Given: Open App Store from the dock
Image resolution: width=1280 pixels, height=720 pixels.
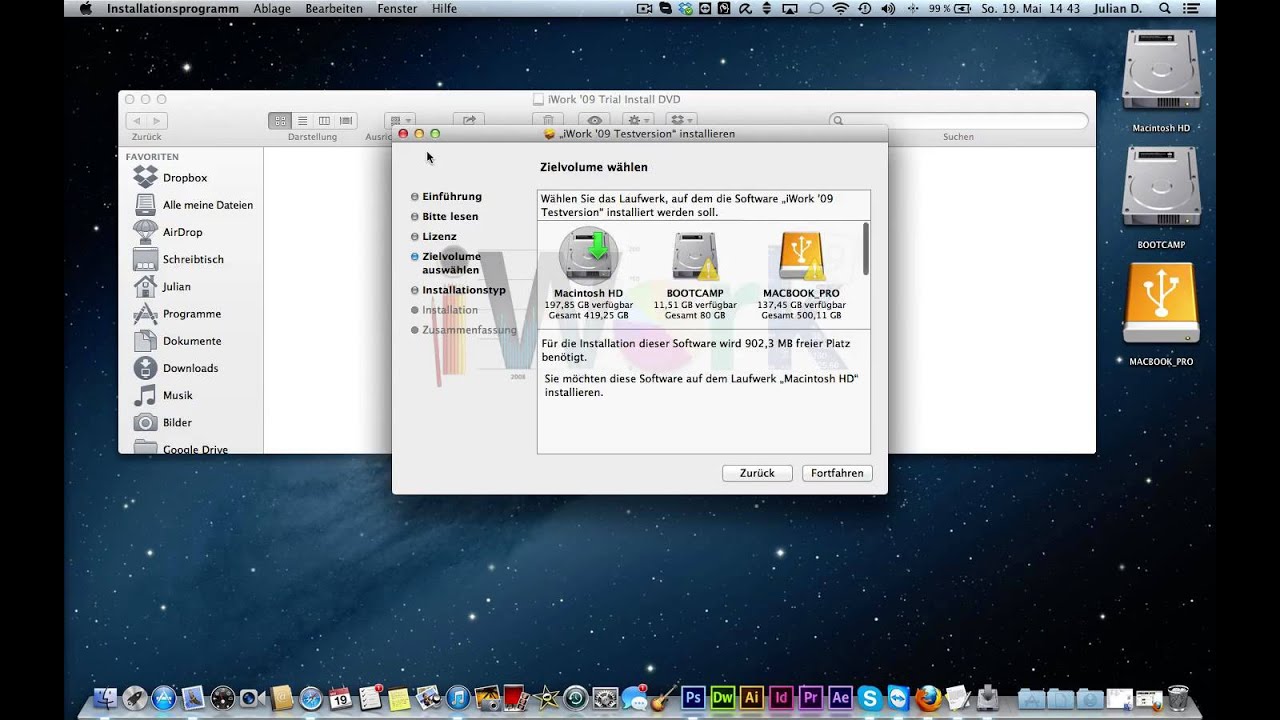Looking at the screenshot, I should 164,698.
